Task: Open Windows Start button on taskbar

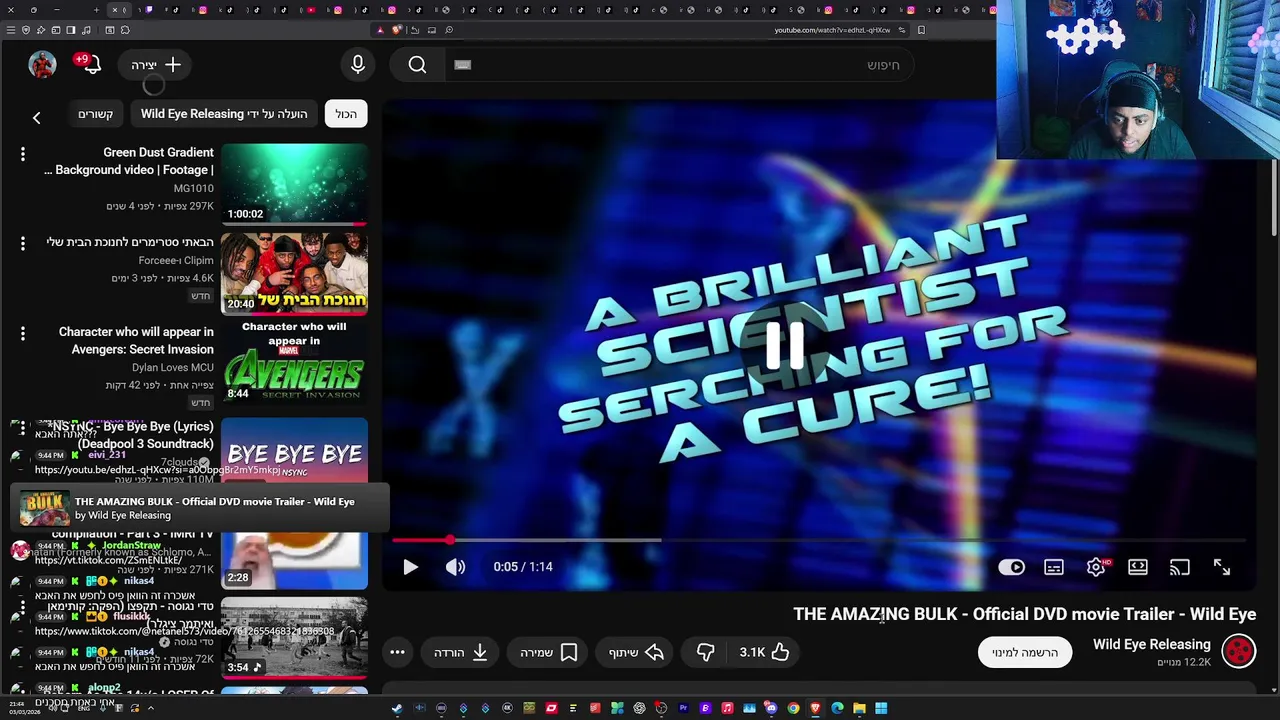Action: 881,708
